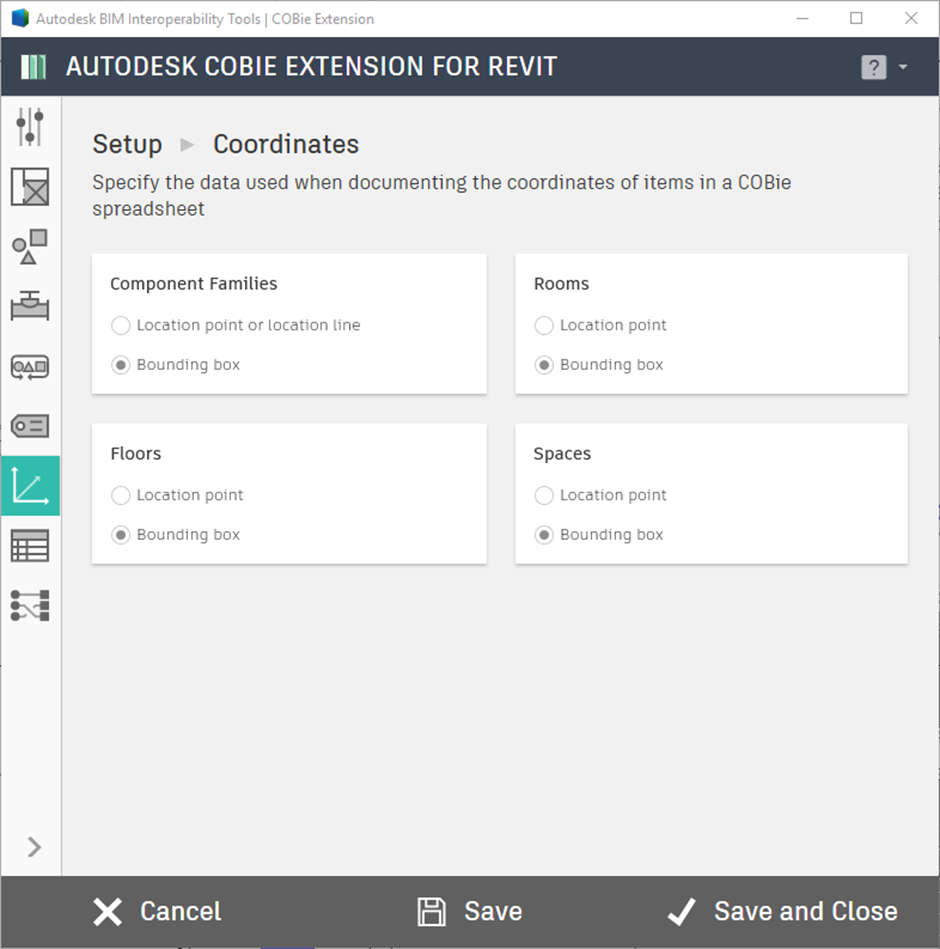
Task: Open the general settings sliders icon
Action: pos(30,126)
